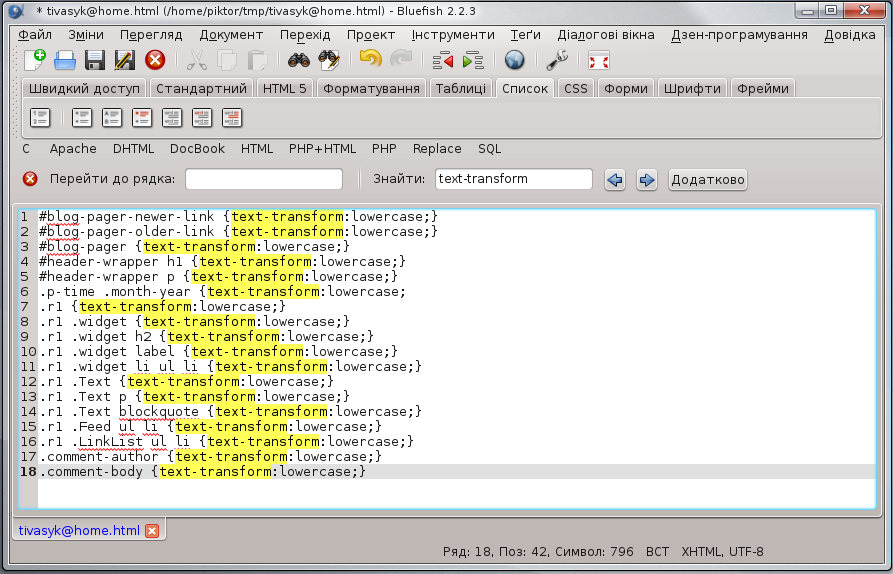Switch to the Таблиці tab
The width and height of the screenshot is (893, 574).
point(461,89)
